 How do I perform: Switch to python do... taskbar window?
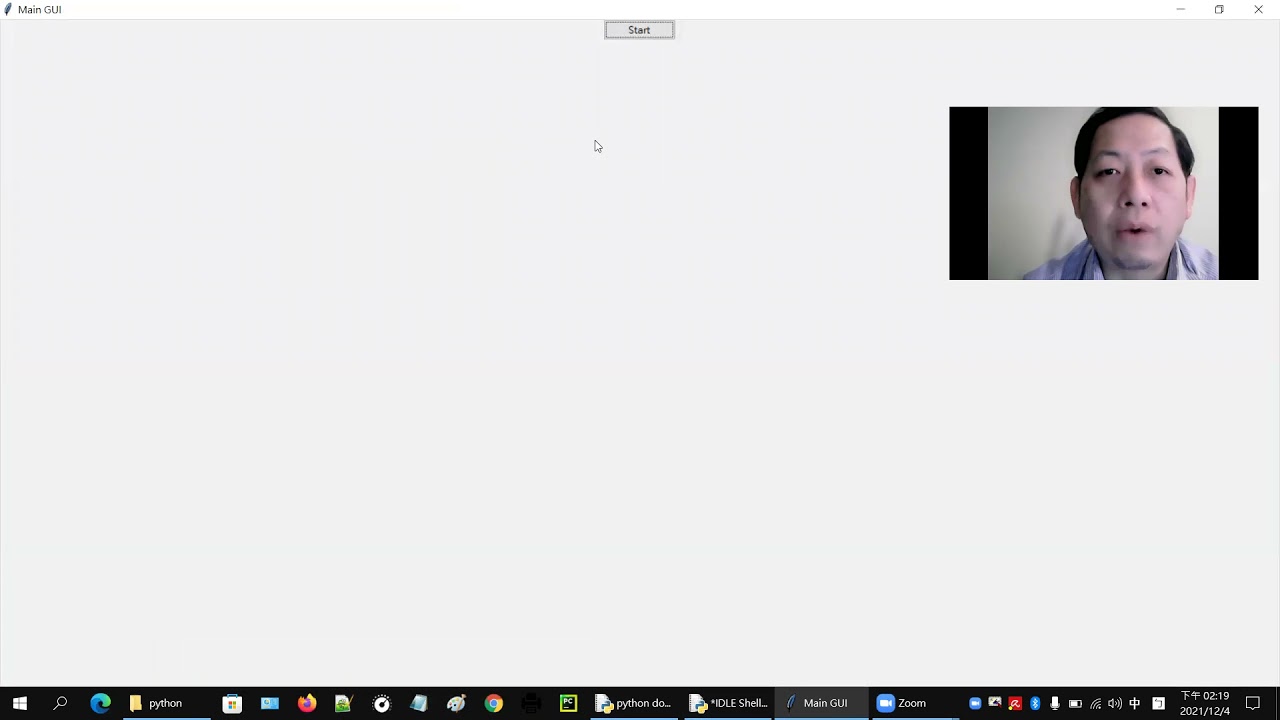point(634,703)
